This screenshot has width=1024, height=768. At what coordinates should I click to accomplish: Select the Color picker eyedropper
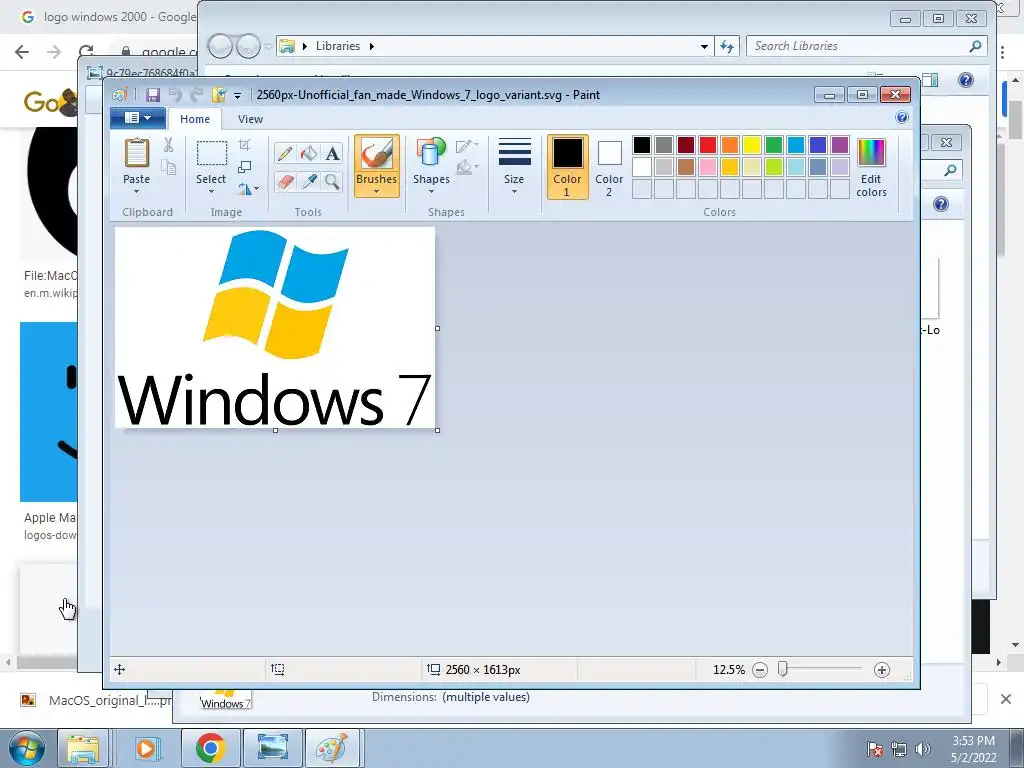(x=308, y=181)
